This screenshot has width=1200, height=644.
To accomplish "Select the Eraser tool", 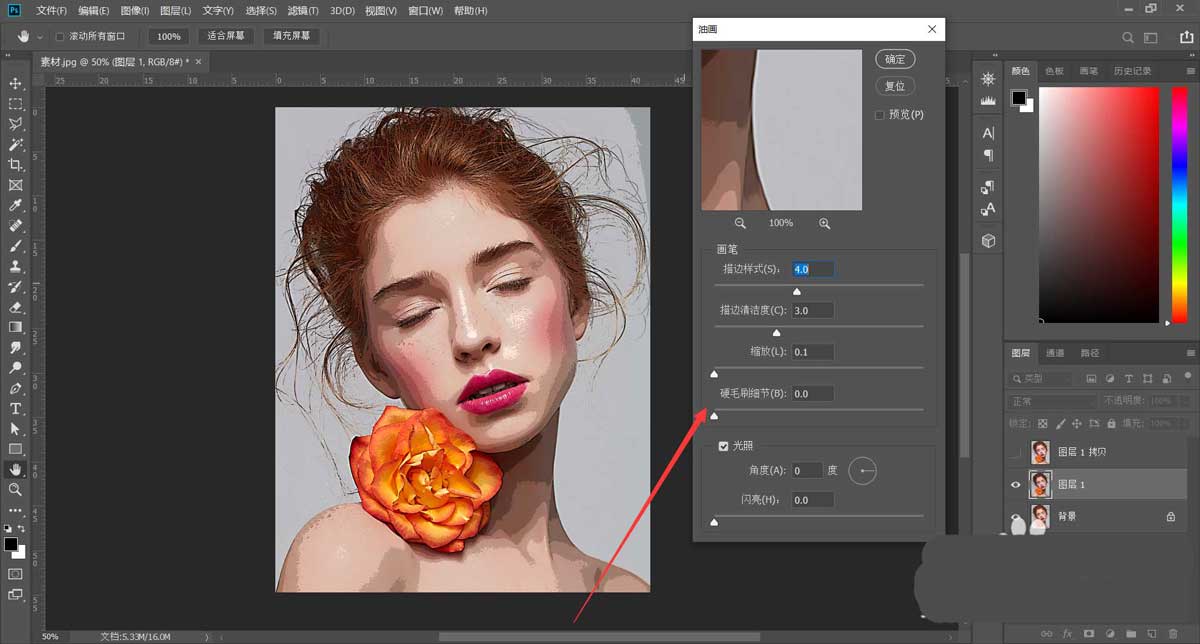I will [x=15, y=307].
